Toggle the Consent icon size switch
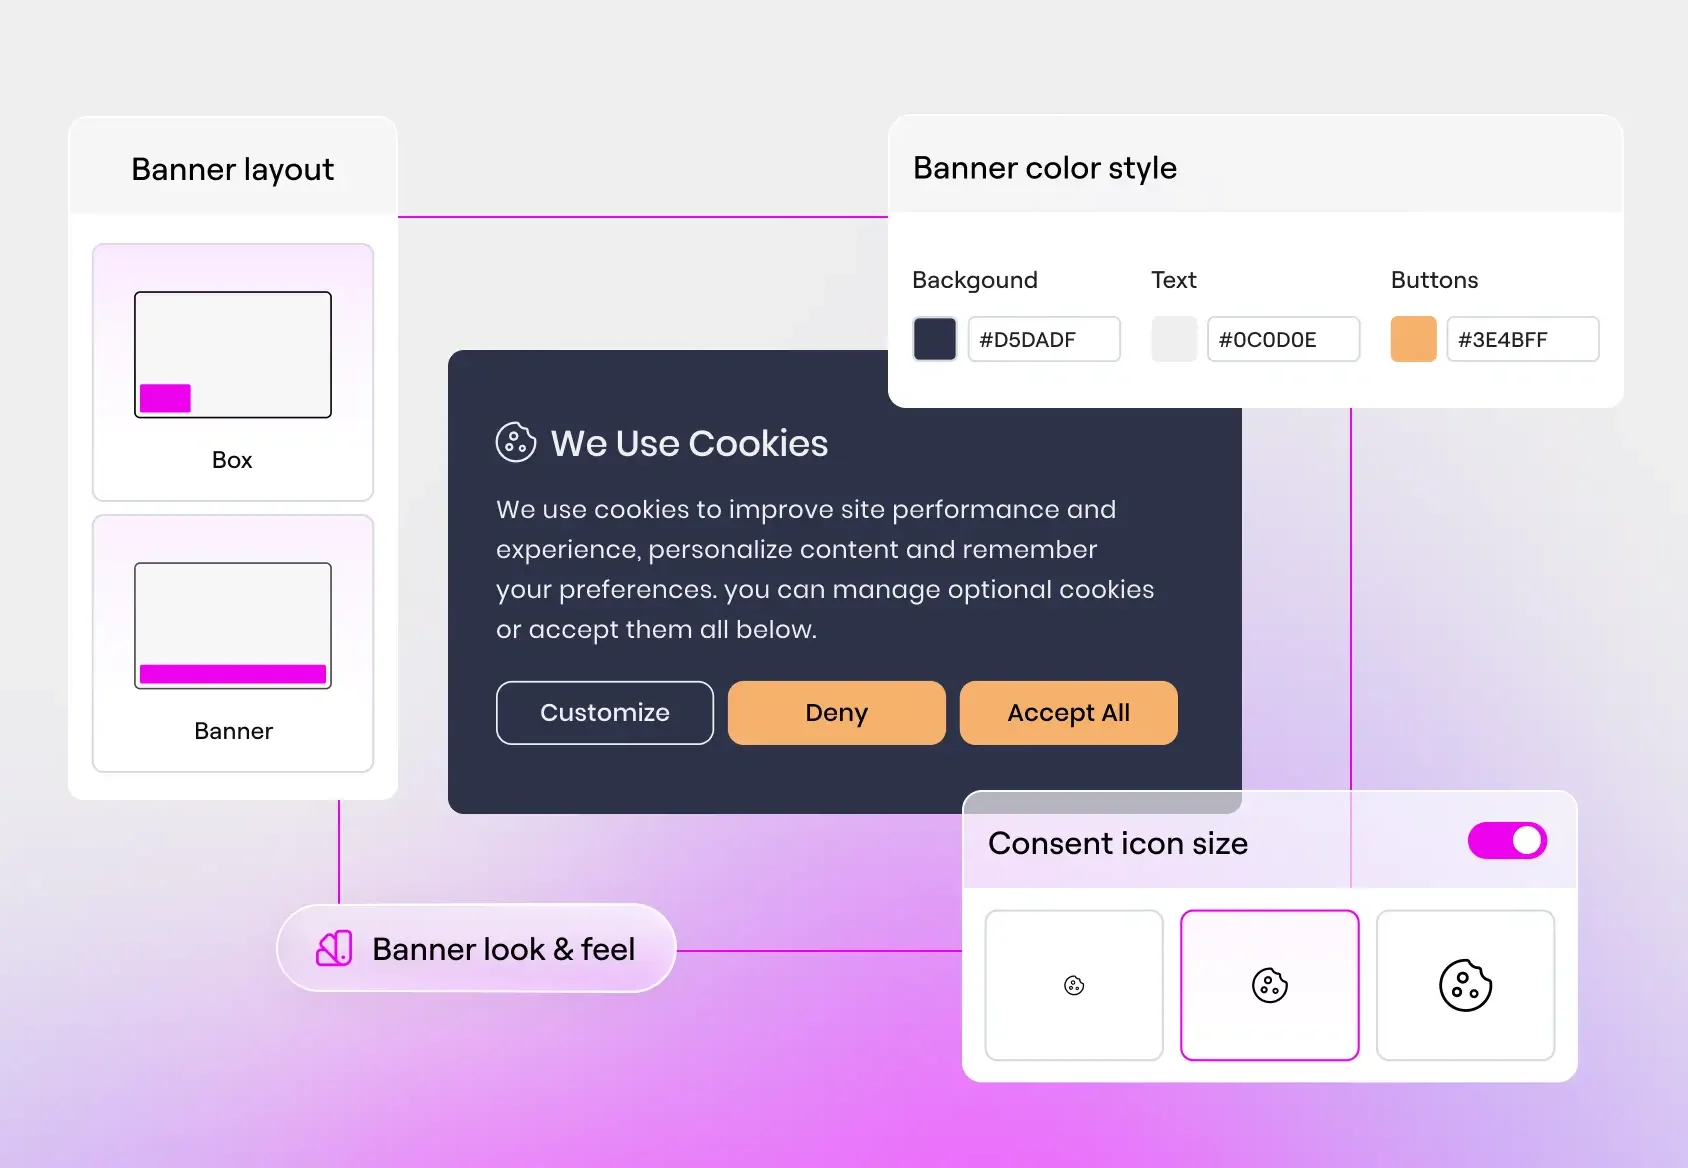Image resolution: width=1688 pixels, height=1168 pixels. [1507, 841]
